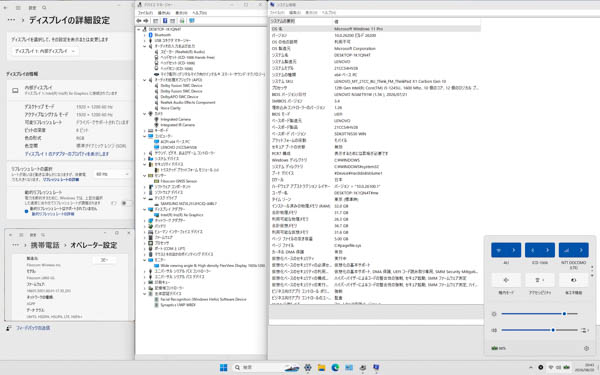
Task: Click the search icon in display Settings title bar
Action: [44, 8]
